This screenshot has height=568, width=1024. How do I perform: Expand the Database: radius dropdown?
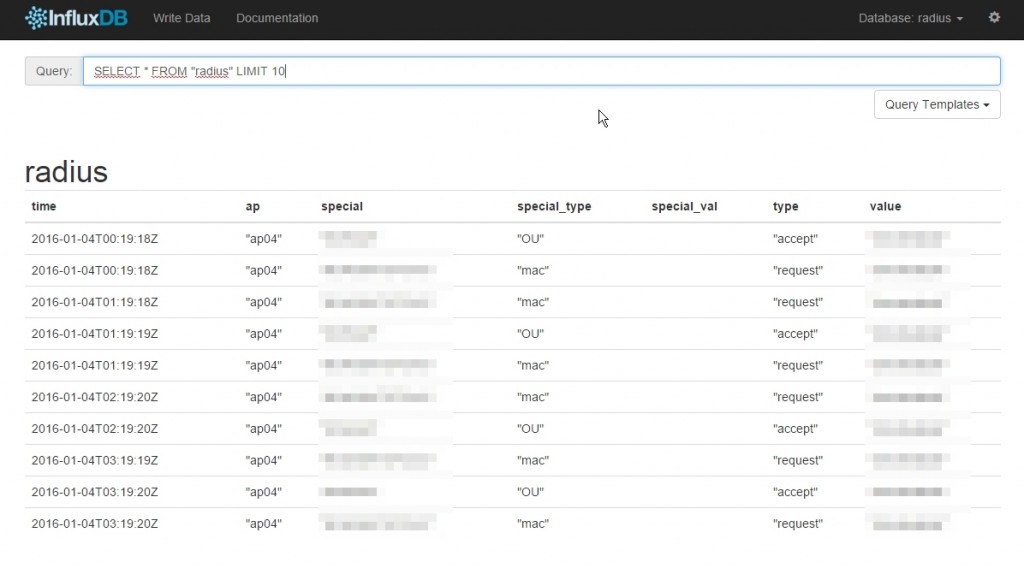(x=910, y=18)
